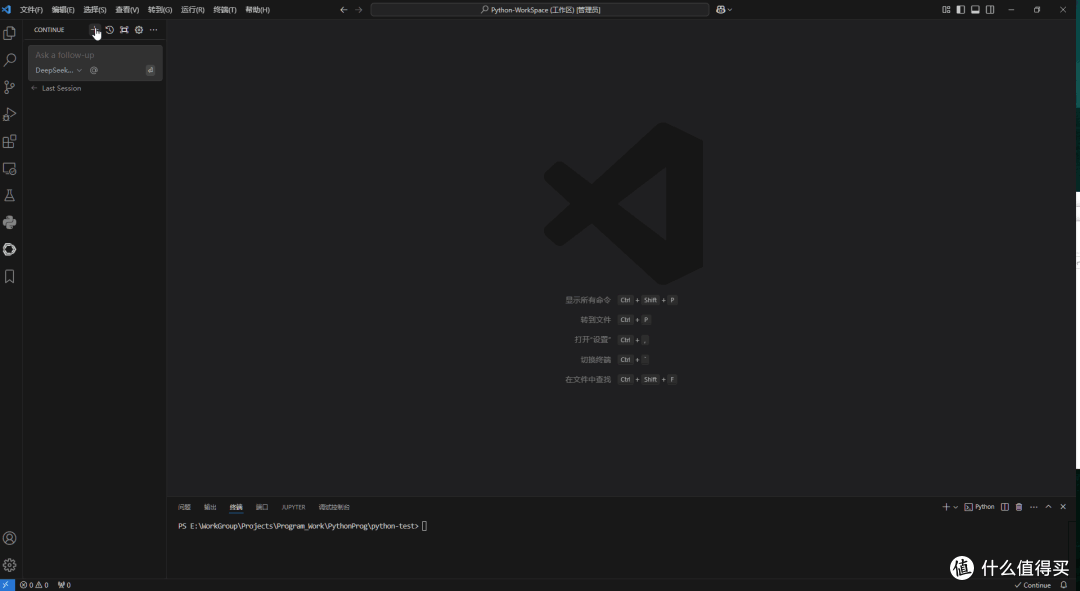The image size is (1080, 591).
Task: Open the 运行(R) menu
Action: click(x=192, y=10)
